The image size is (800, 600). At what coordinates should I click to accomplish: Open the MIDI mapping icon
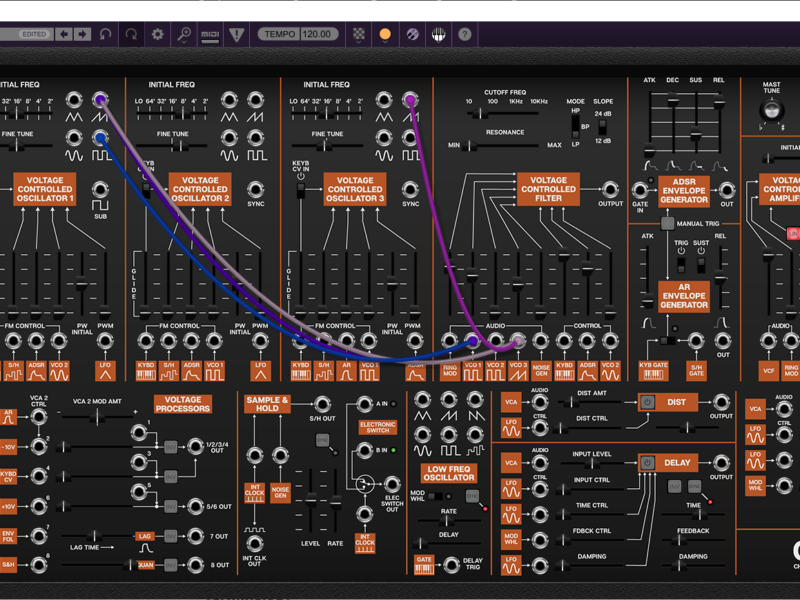(210, 34)
